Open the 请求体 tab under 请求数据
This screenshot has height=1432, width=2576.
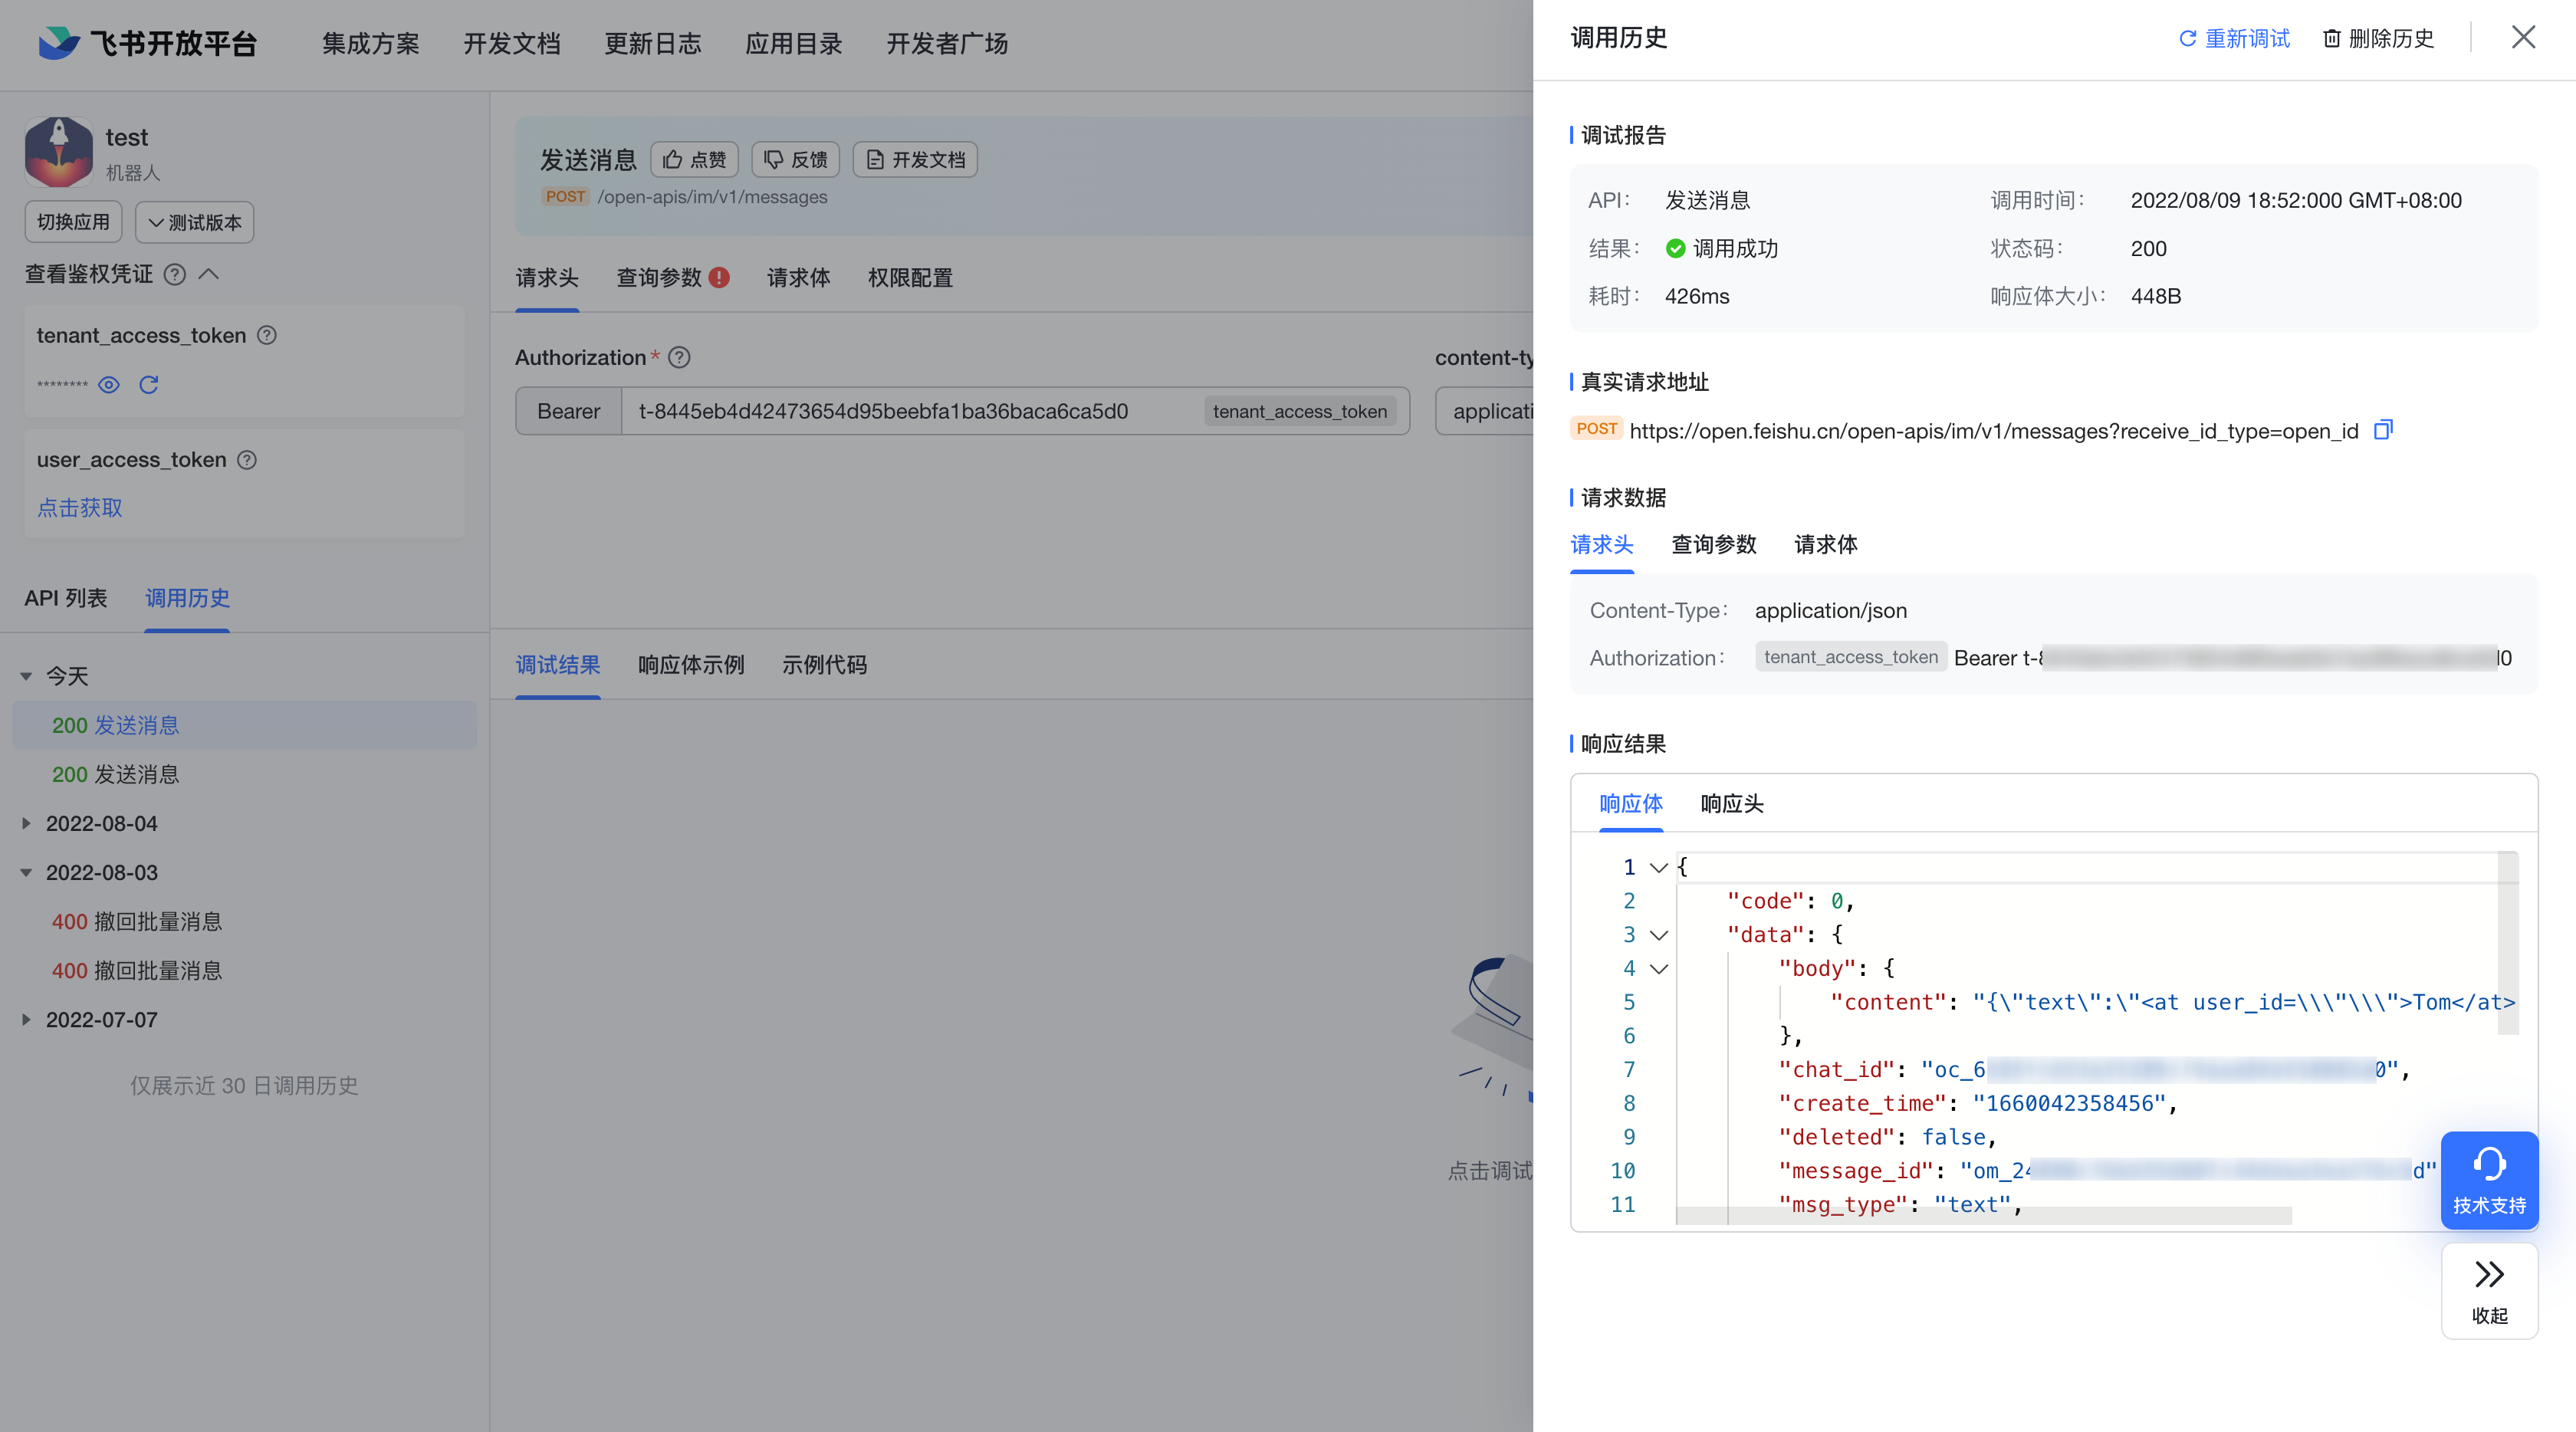[x=1826, y=545]
